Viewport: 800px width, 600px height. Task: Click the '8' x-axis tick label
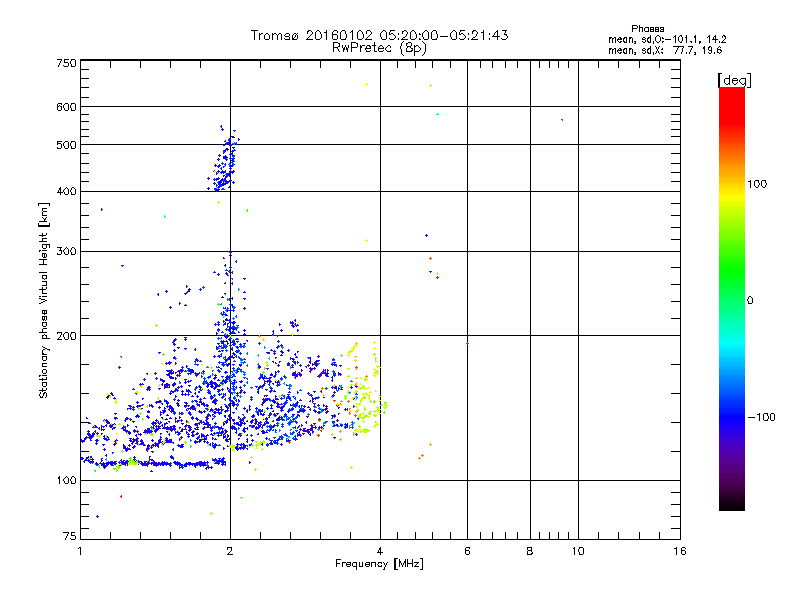pyautogui.click(x=530, y=551)
